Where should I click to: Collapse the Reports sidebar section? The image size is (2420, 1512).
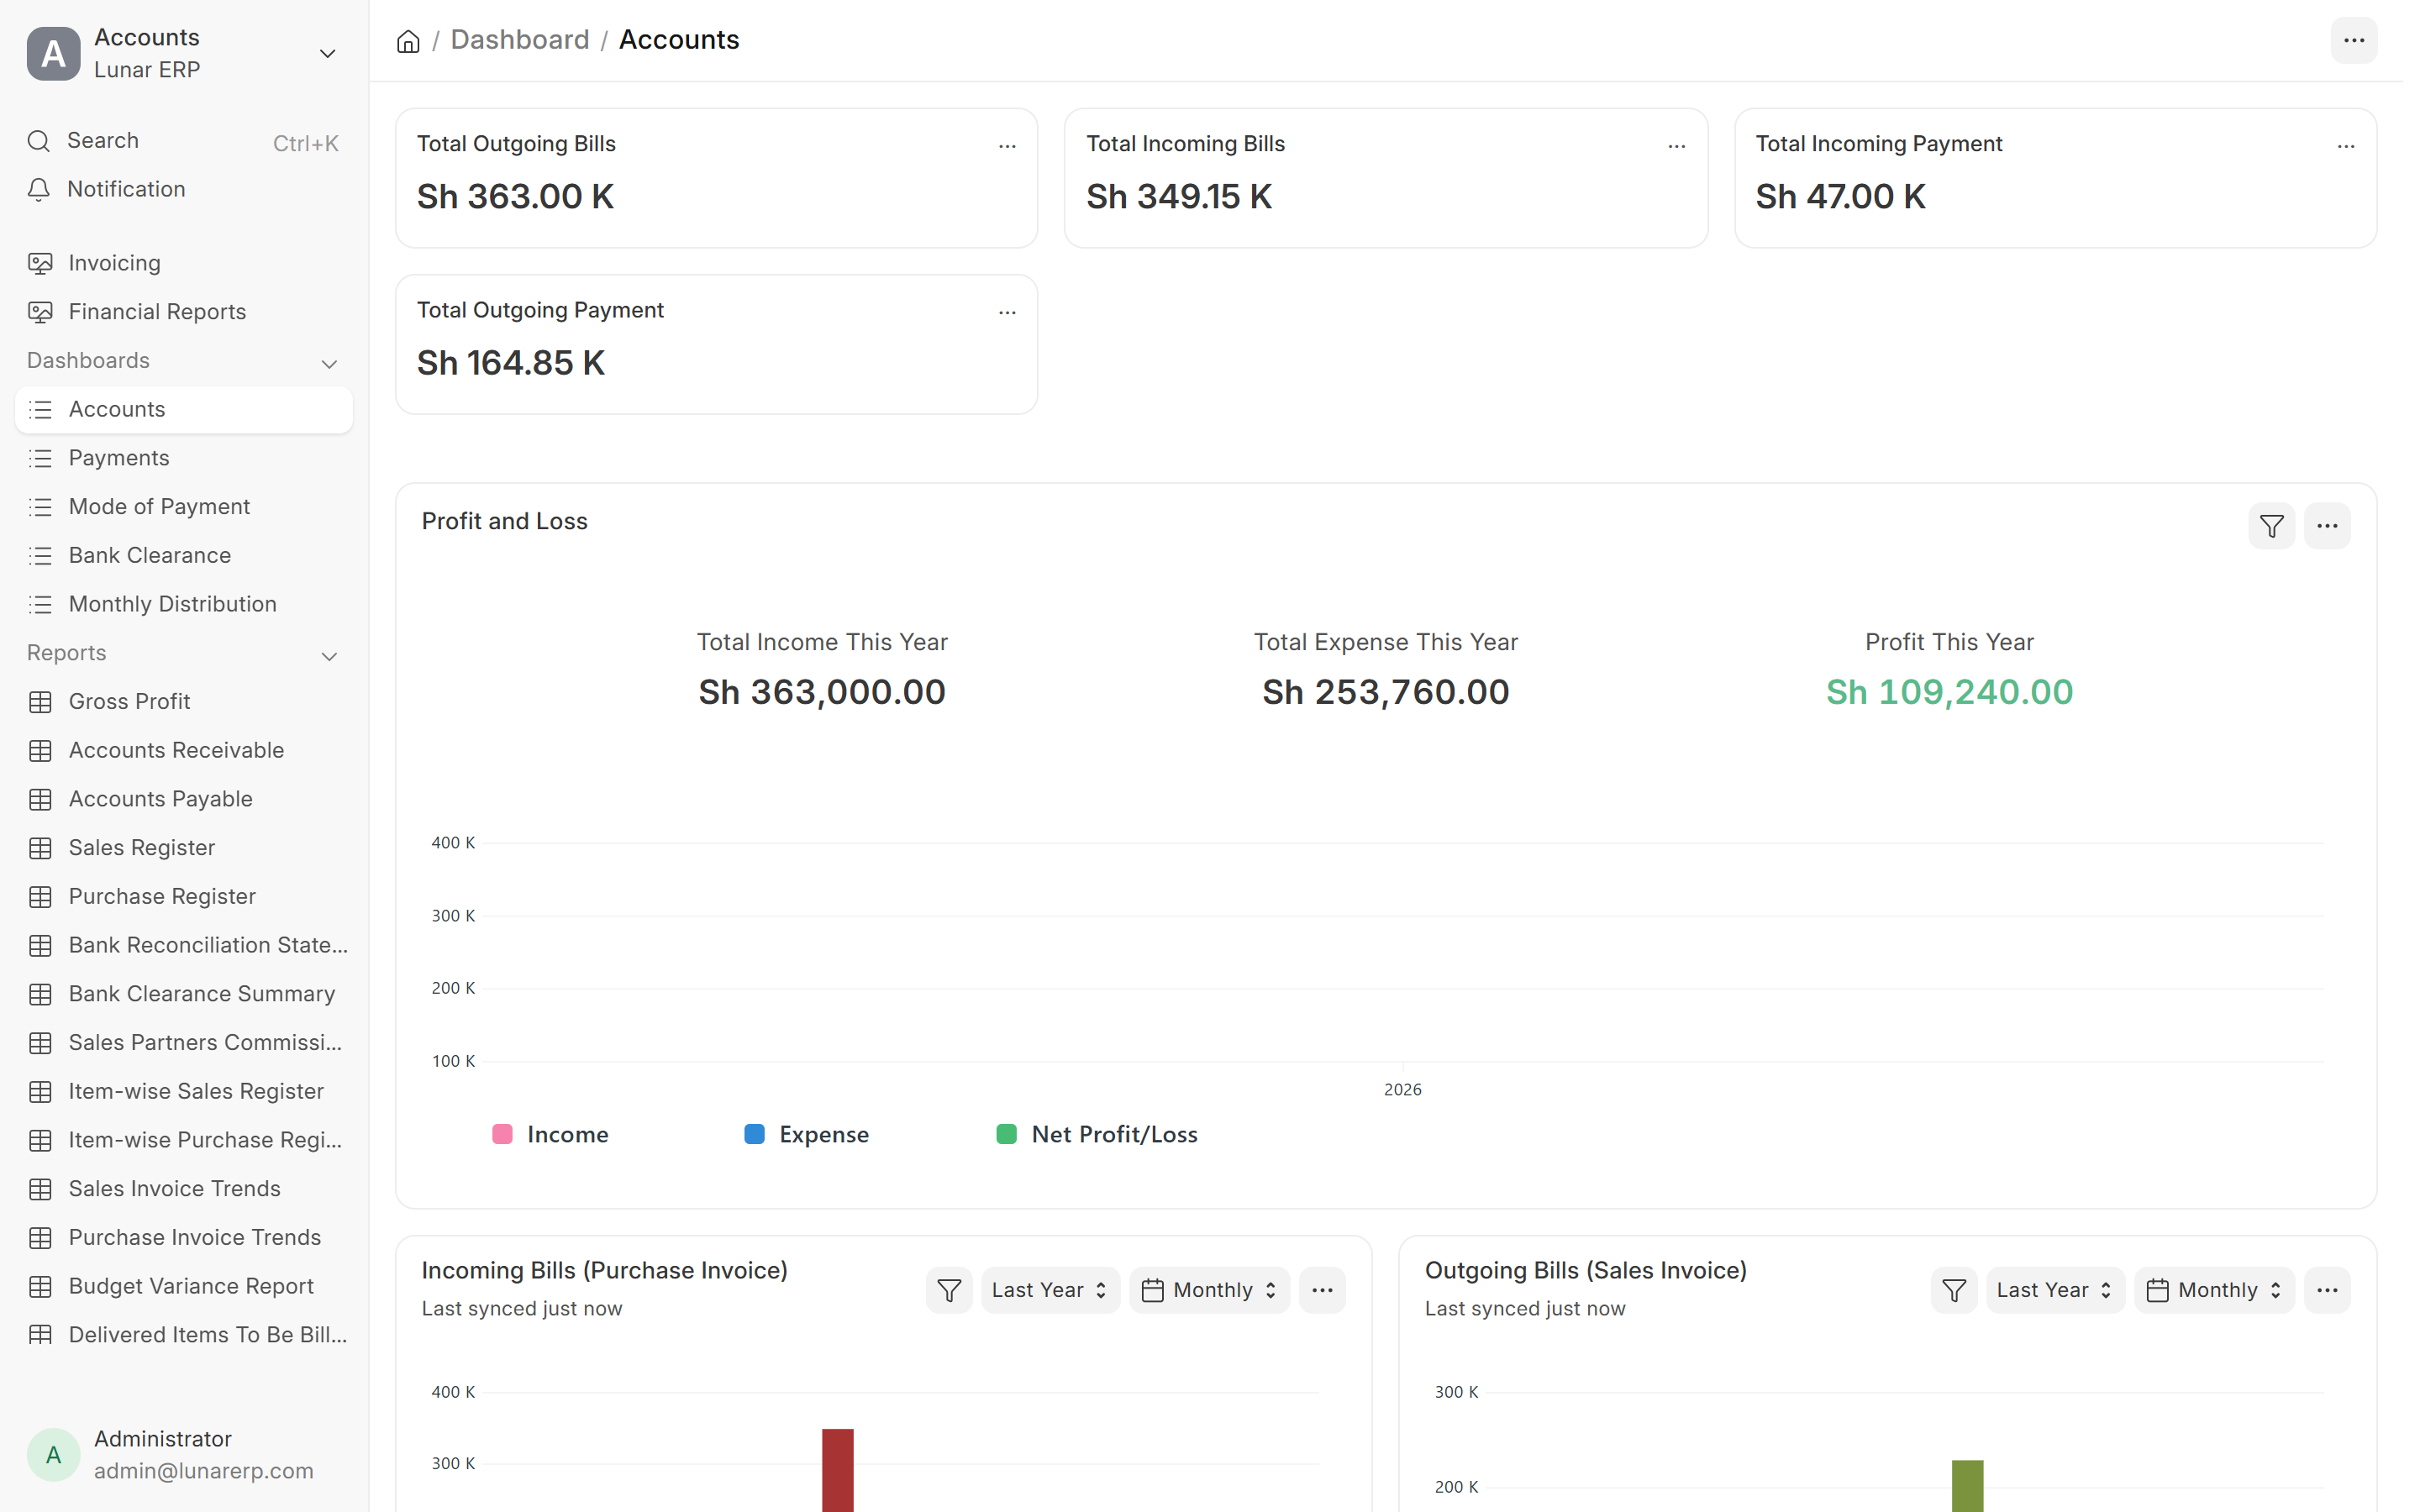click(329, 656)
